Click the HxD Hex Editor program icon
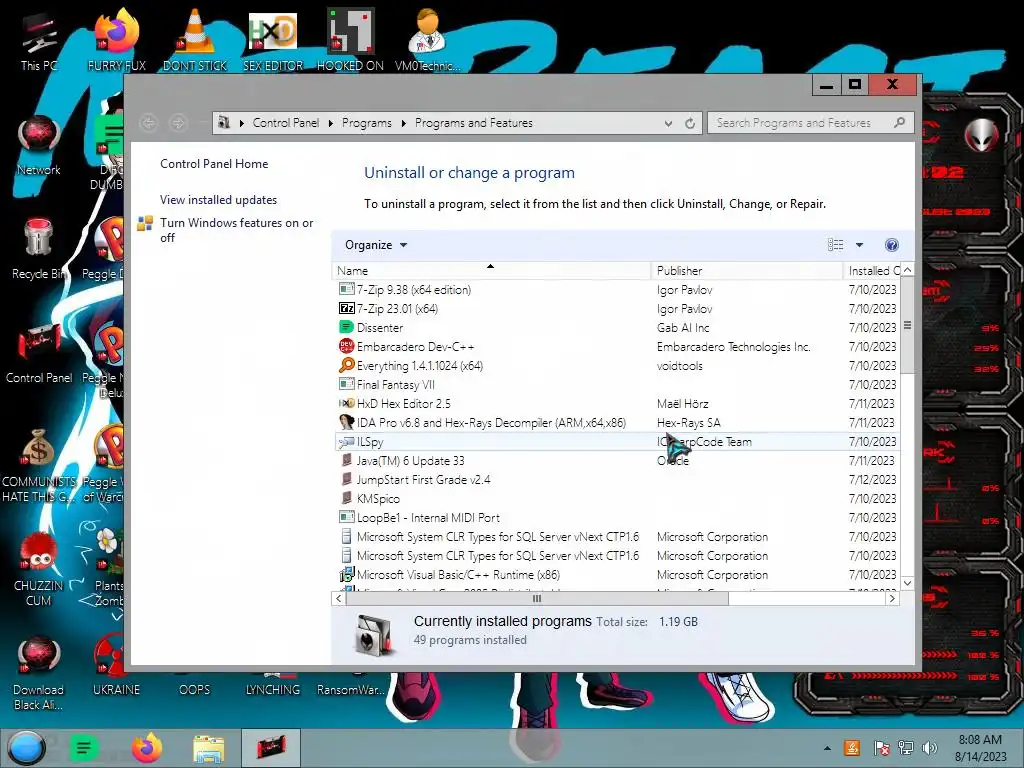Image resolution: width=1024 pixels, height=768 pixels. 346,404
